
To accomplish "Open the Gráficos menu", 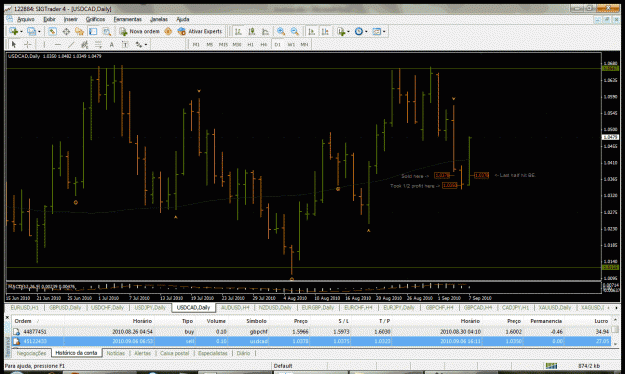I will (96, 19).
